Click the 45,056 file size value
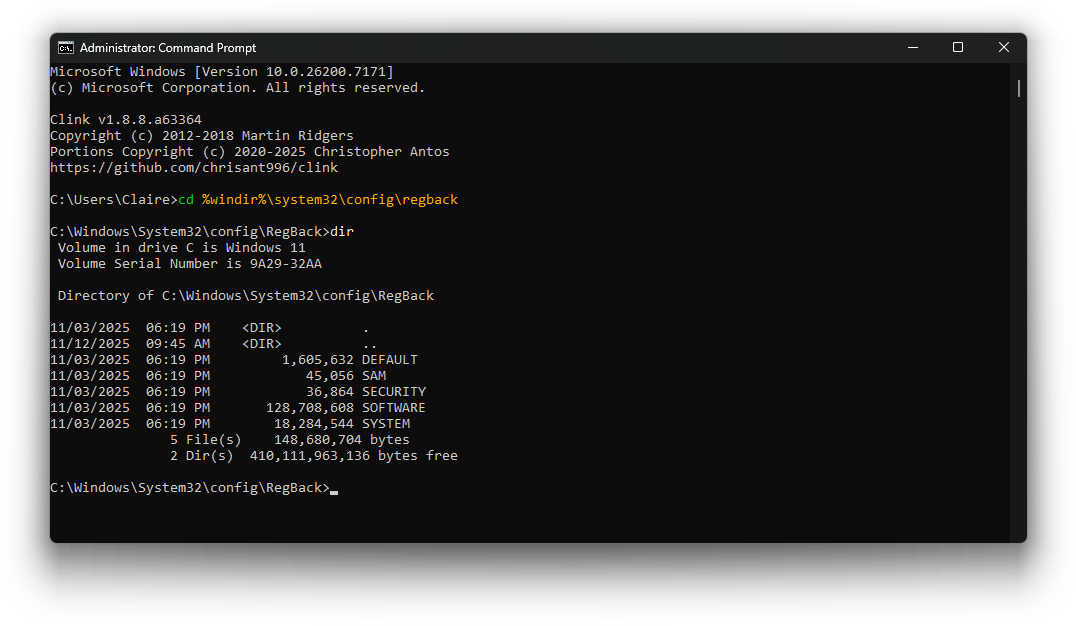The width and height of the screenshot is (1076, 626). 330,375
